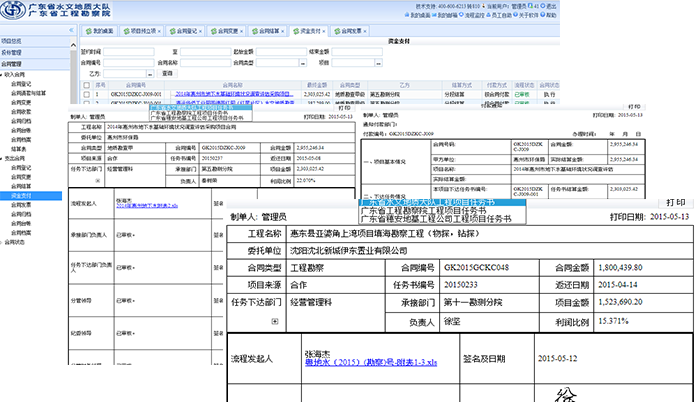Viewport: 698px width, 402px height.
Task: Click 打印 in the payment notice form
Action: tap(634, 107)
